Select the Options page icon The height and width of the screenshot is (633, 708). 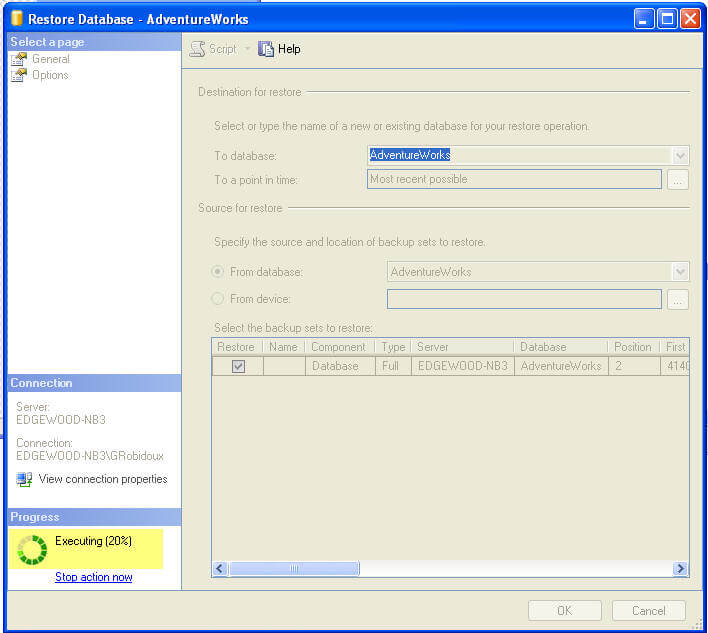click(x=19, y=75)
